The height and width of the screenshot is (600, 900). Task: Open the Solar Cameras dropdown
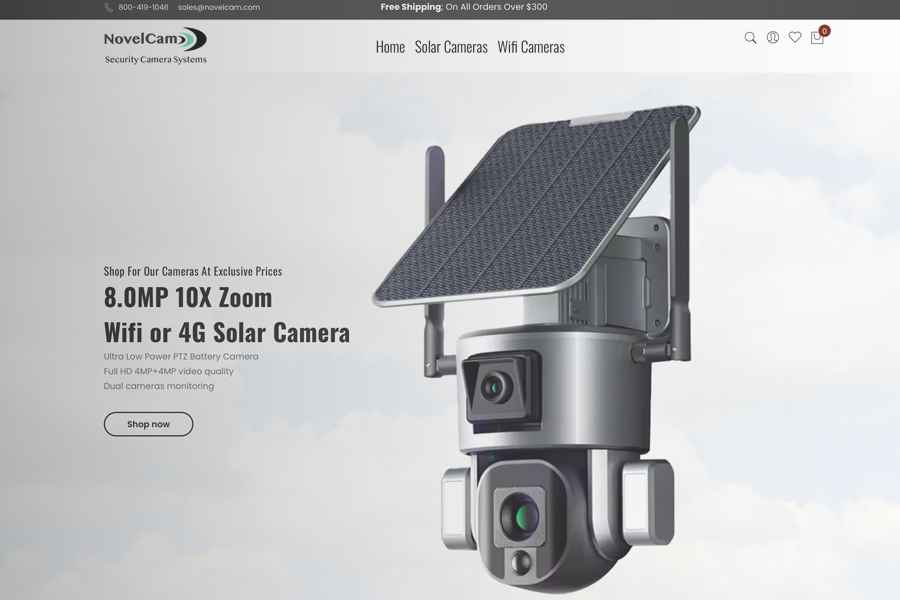[451, 47]
